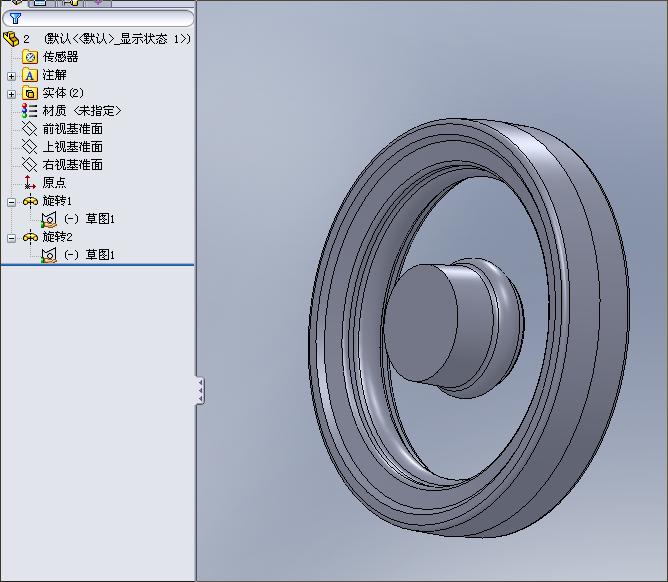This screenshot has height=582, width=668.
Task: Click the panel collapse handle with arrows
Action: (x=200, y=390)
